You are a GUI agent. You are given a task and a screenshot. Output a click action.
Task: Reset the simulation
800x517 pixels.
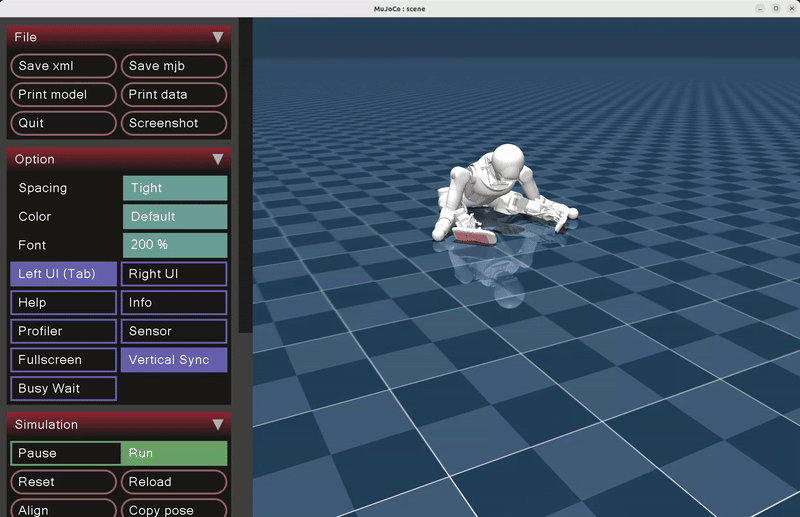(x=63, y=482)
